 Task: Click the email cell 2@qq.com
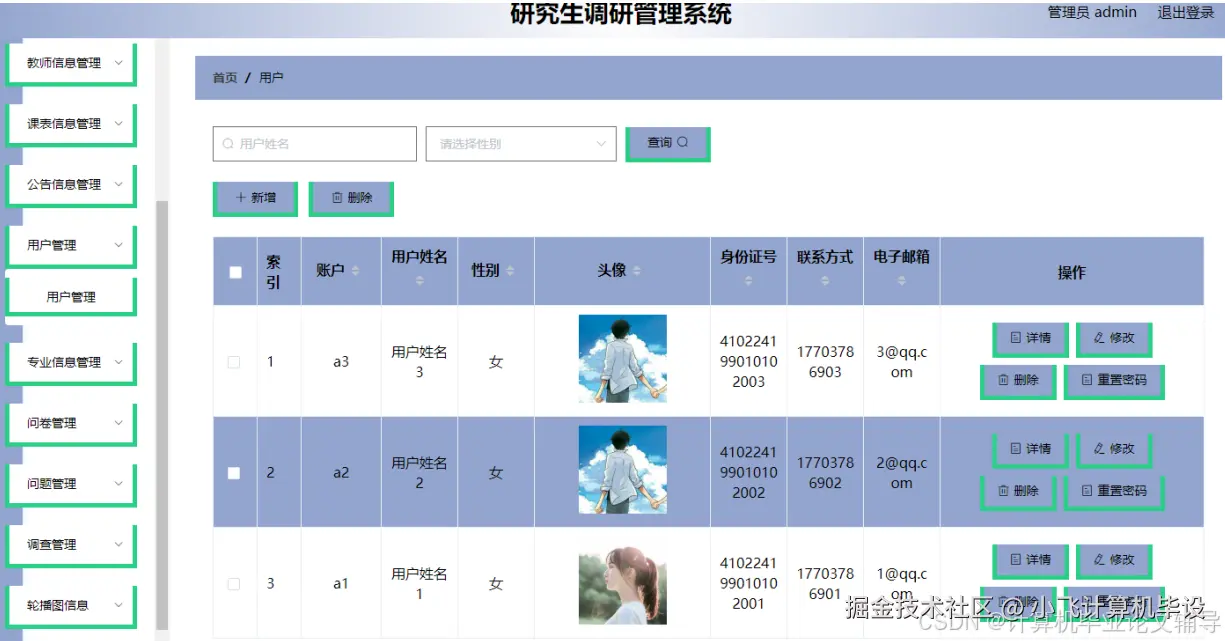coord(901,473)
